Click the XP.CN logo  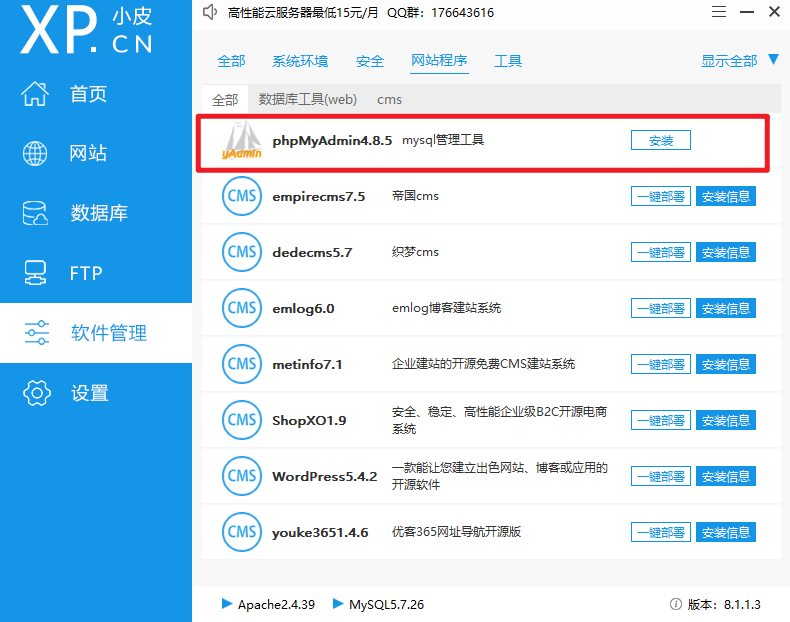[x=87, y=29]
